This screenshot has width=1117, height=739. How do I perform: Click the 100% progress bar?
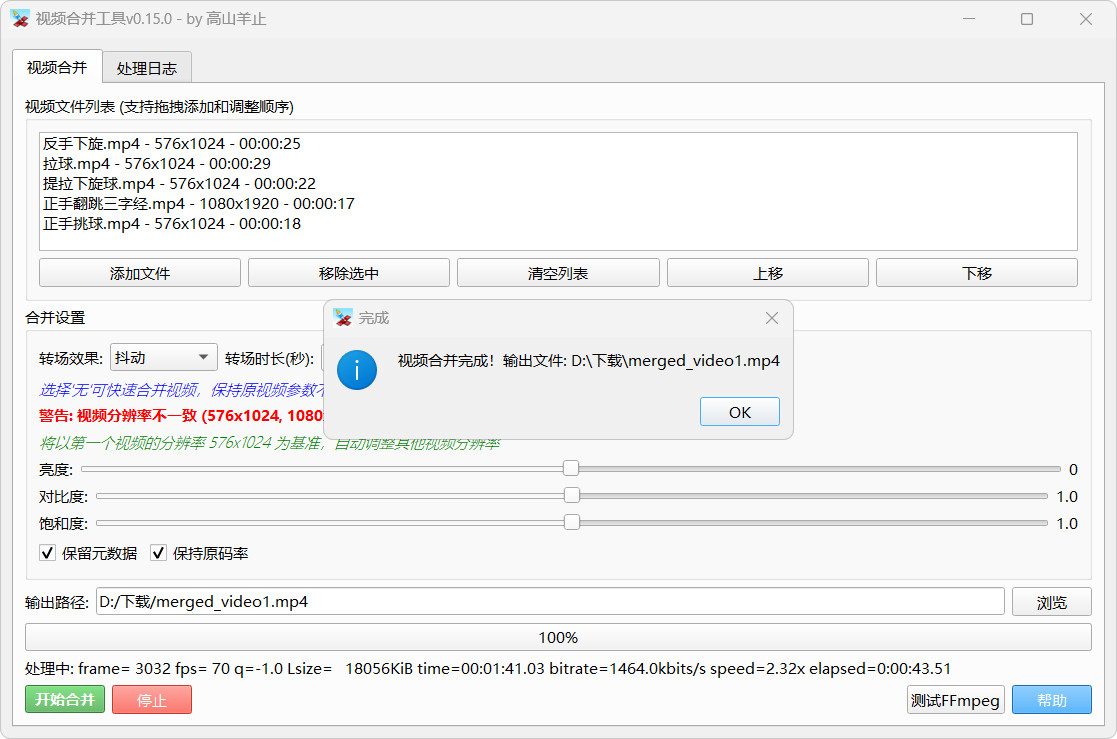558,637
